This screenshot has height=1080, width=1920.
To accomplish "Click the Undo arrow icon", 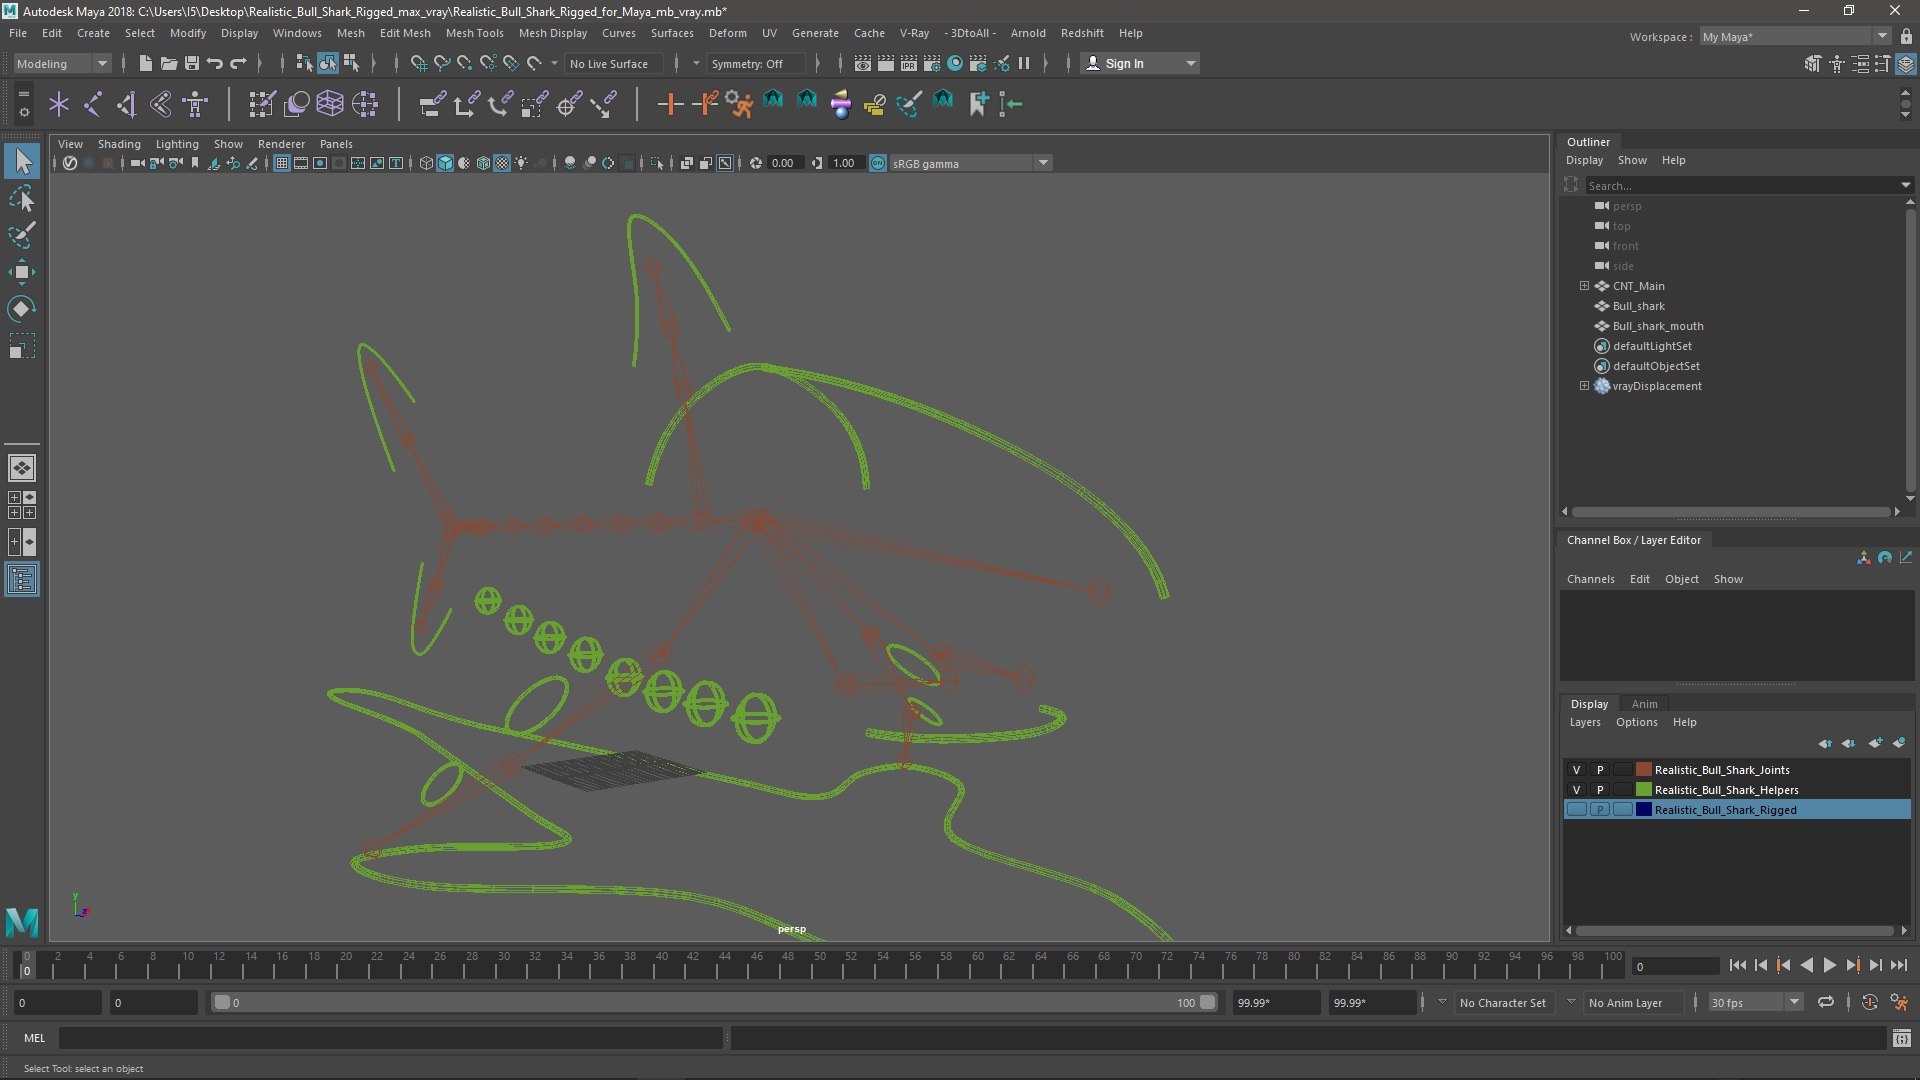I will [214, 63].
